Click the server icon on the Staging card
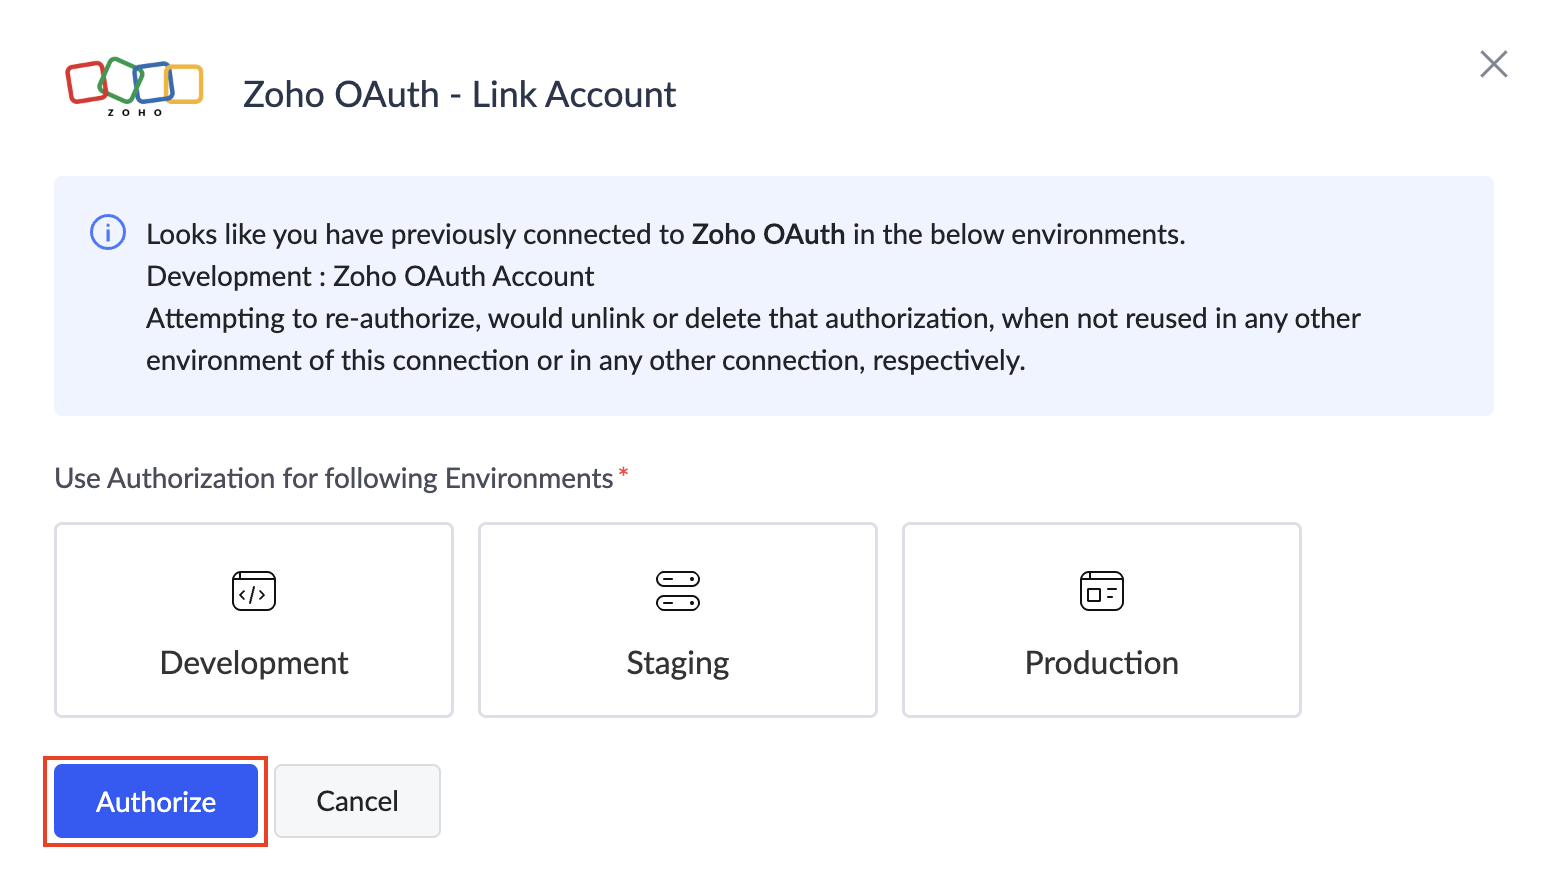 pyautogui.click(x=678, y=591)
